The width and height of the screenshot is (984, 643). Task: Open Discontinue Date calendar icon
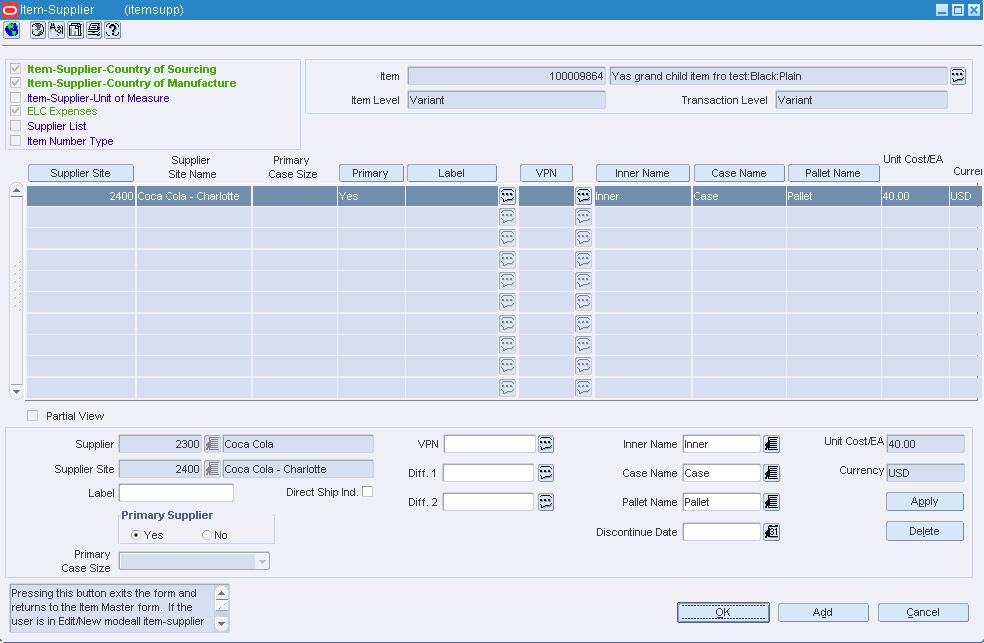point(771,532)
